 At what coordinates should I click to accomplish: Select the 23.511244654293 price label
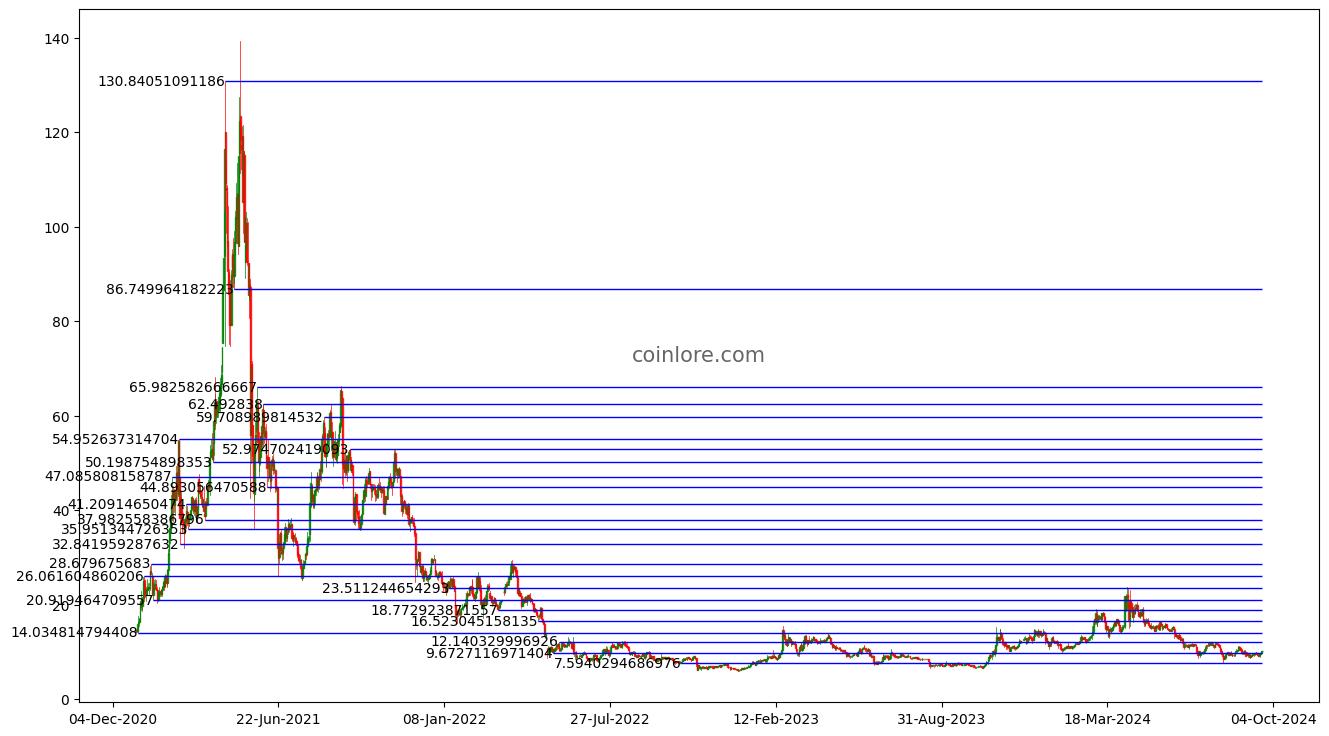[386, 588]
